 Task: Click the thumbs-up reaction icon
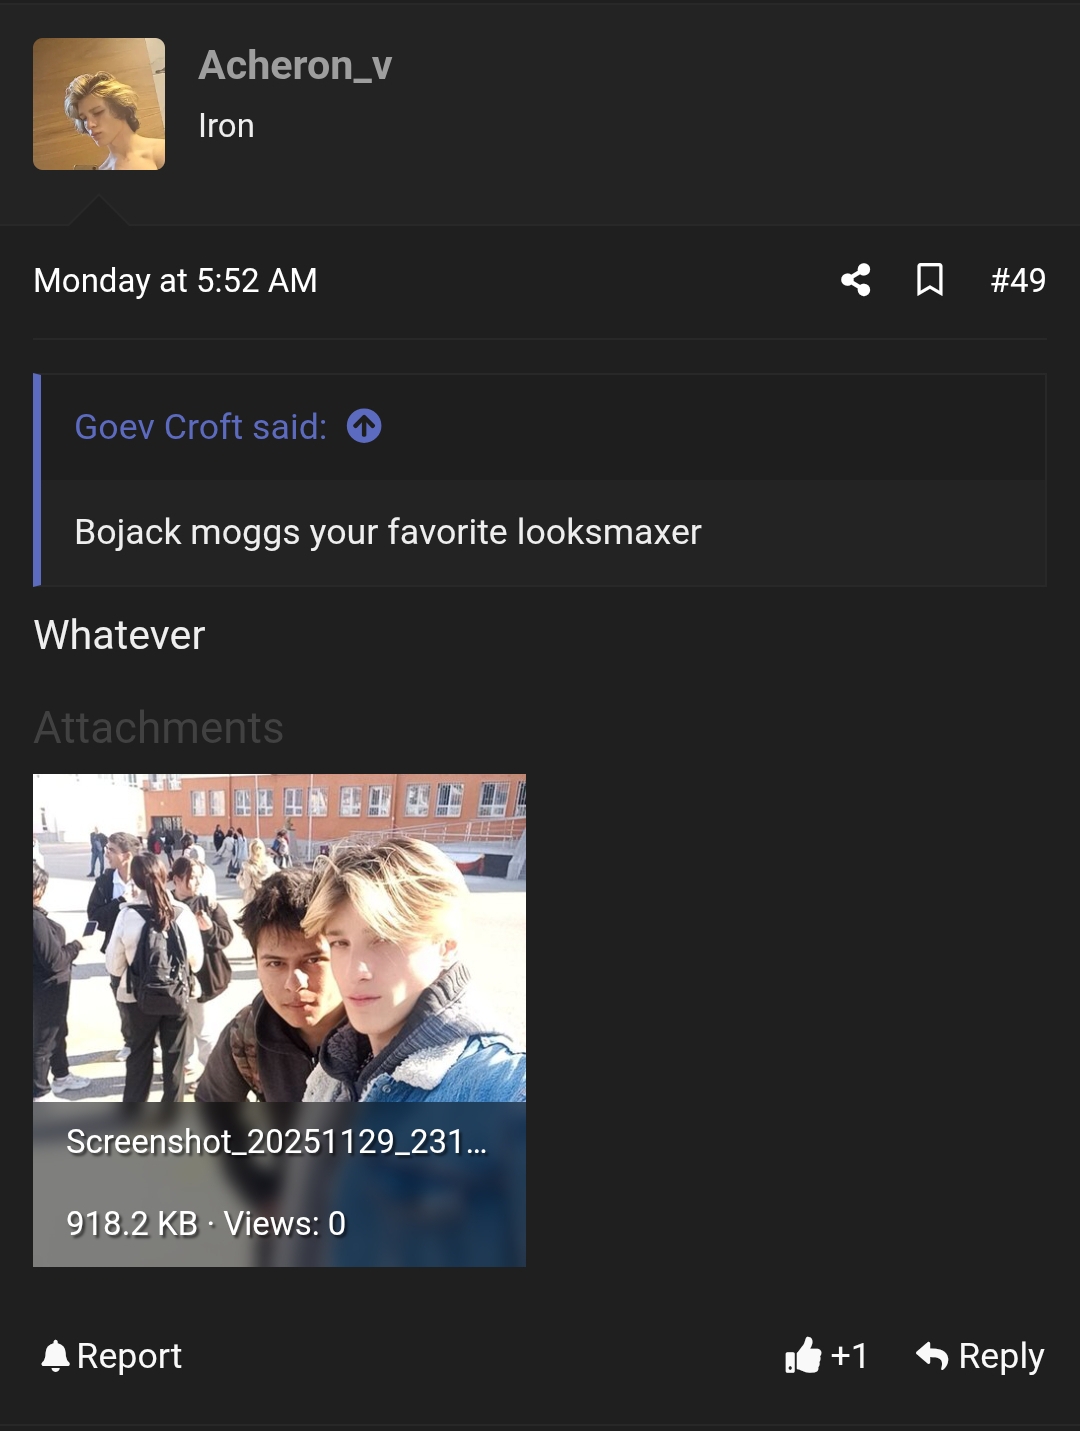point(803,1357)
